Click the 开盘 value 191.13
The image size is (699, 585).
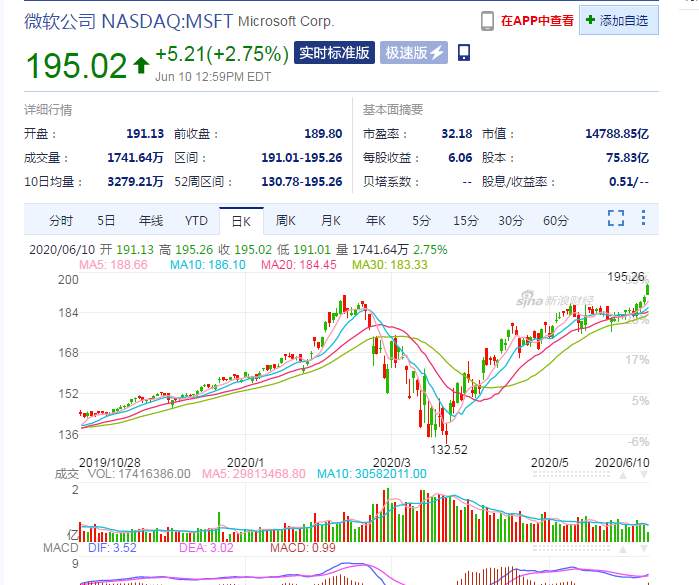tap(145, 134)
